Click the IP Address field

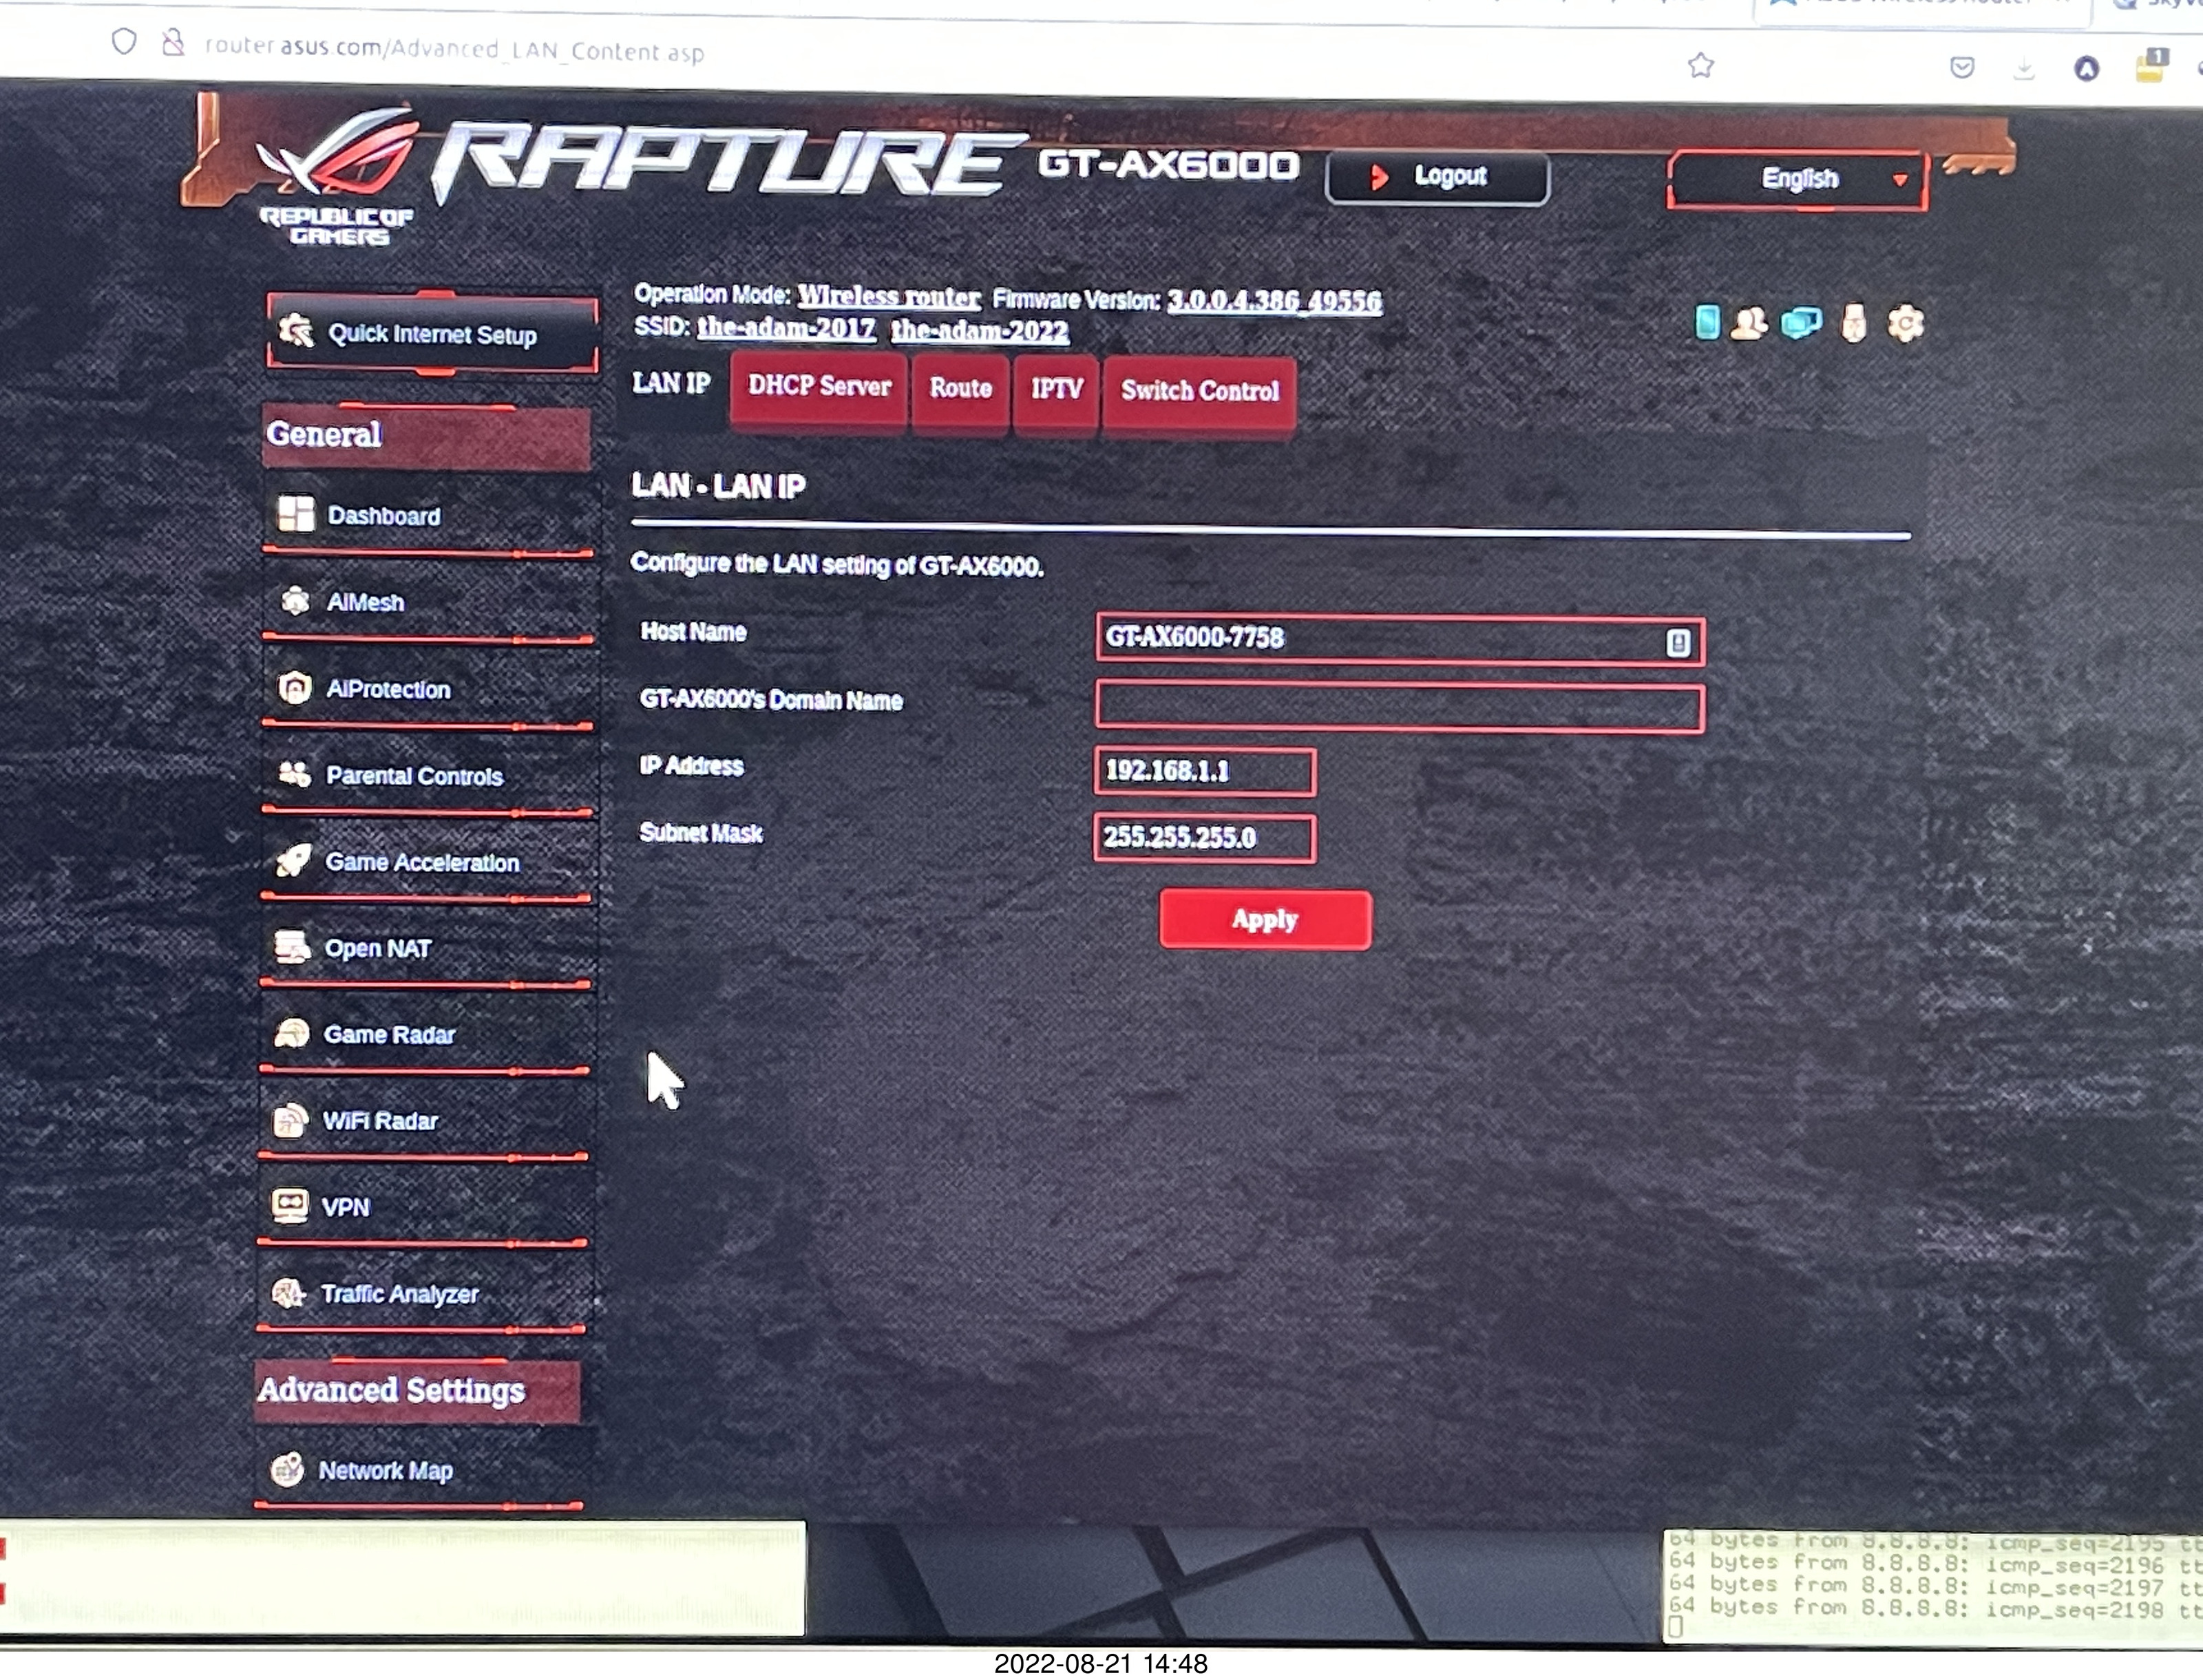pos(1205,772)
